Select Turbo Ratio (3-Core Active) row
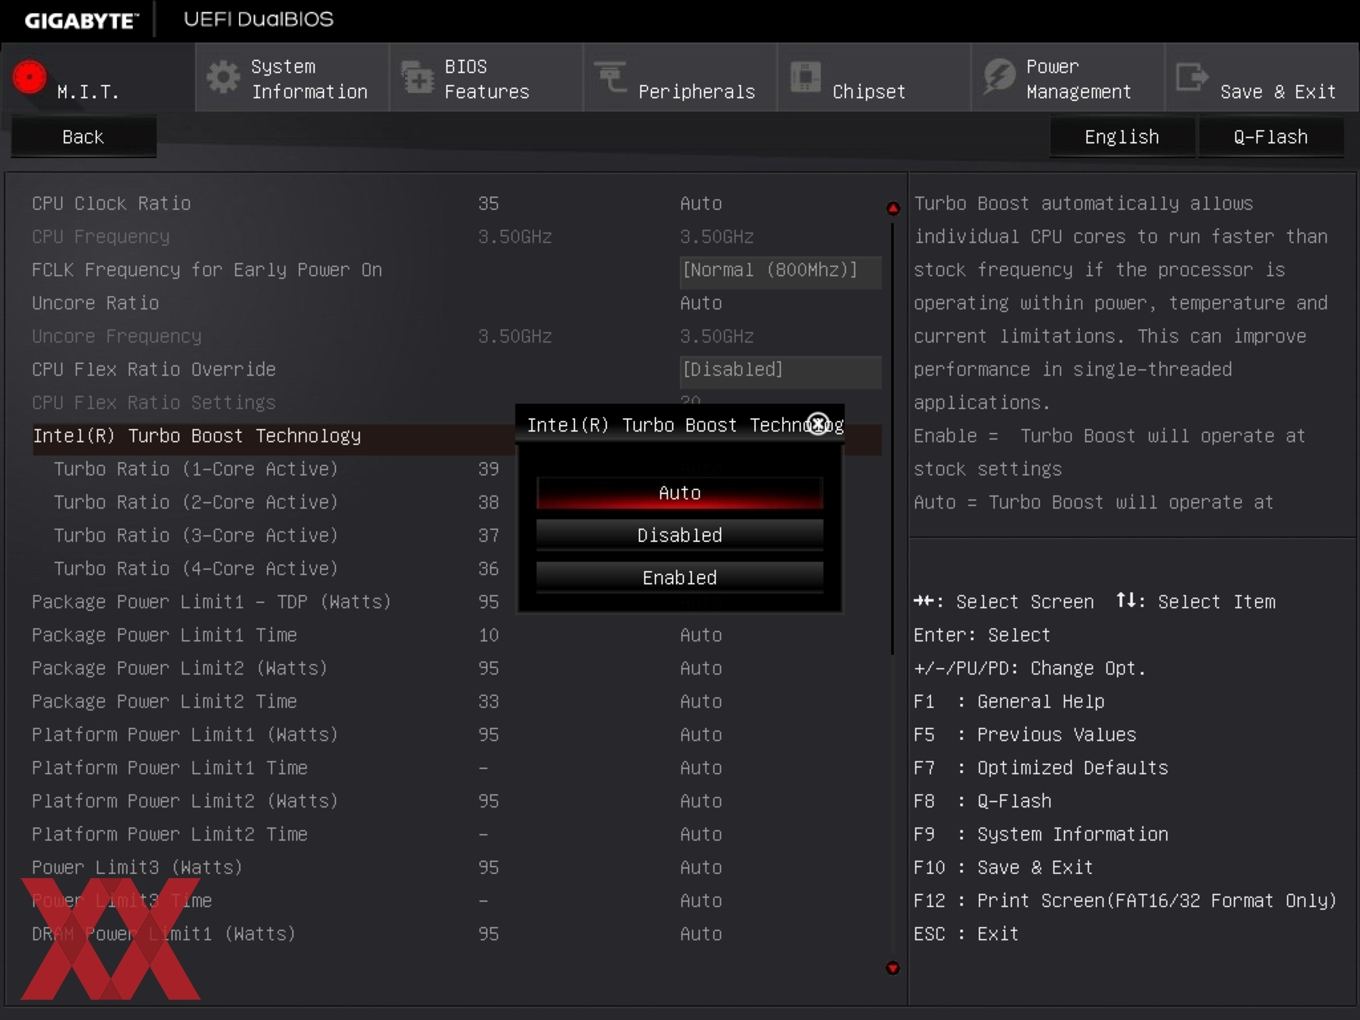 [196, 535]
